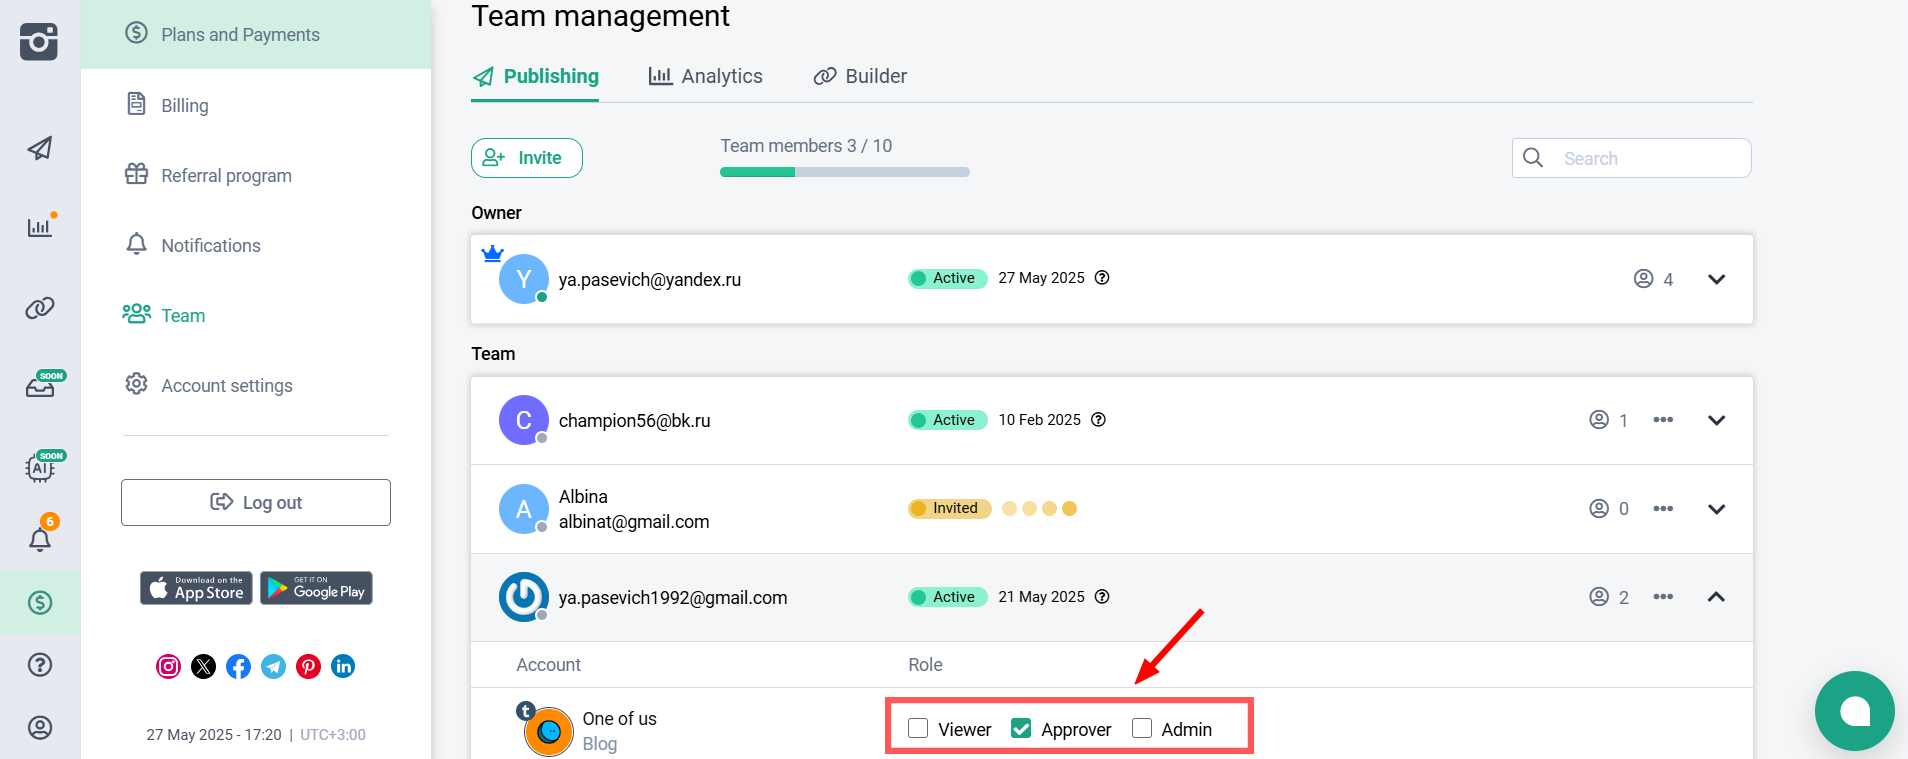Enable the Viewer role checkbox

coord(918,728)
